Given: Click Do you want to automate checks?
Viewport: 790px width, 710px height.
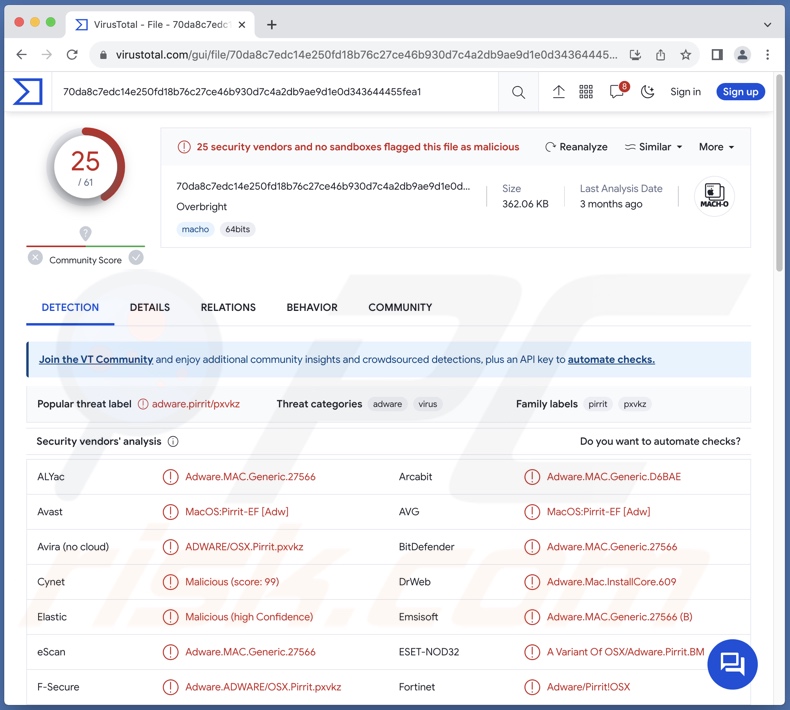Looking at the screenshot, I should (660, 441).
